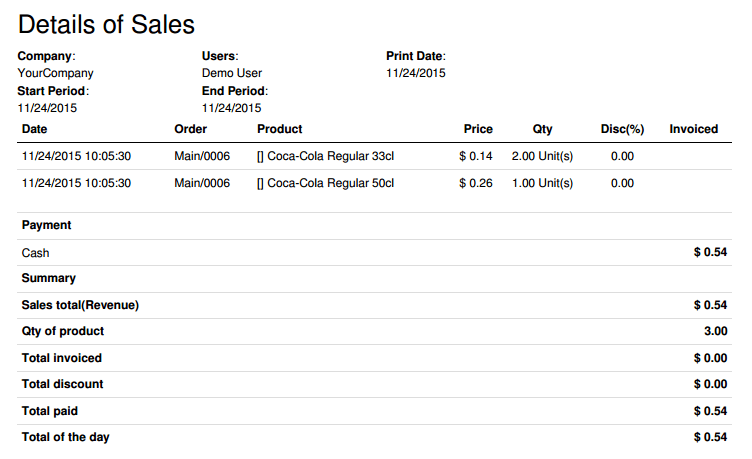Click the Qty of product value 3.00
752x459 pixels.
(x=715, y=331)
